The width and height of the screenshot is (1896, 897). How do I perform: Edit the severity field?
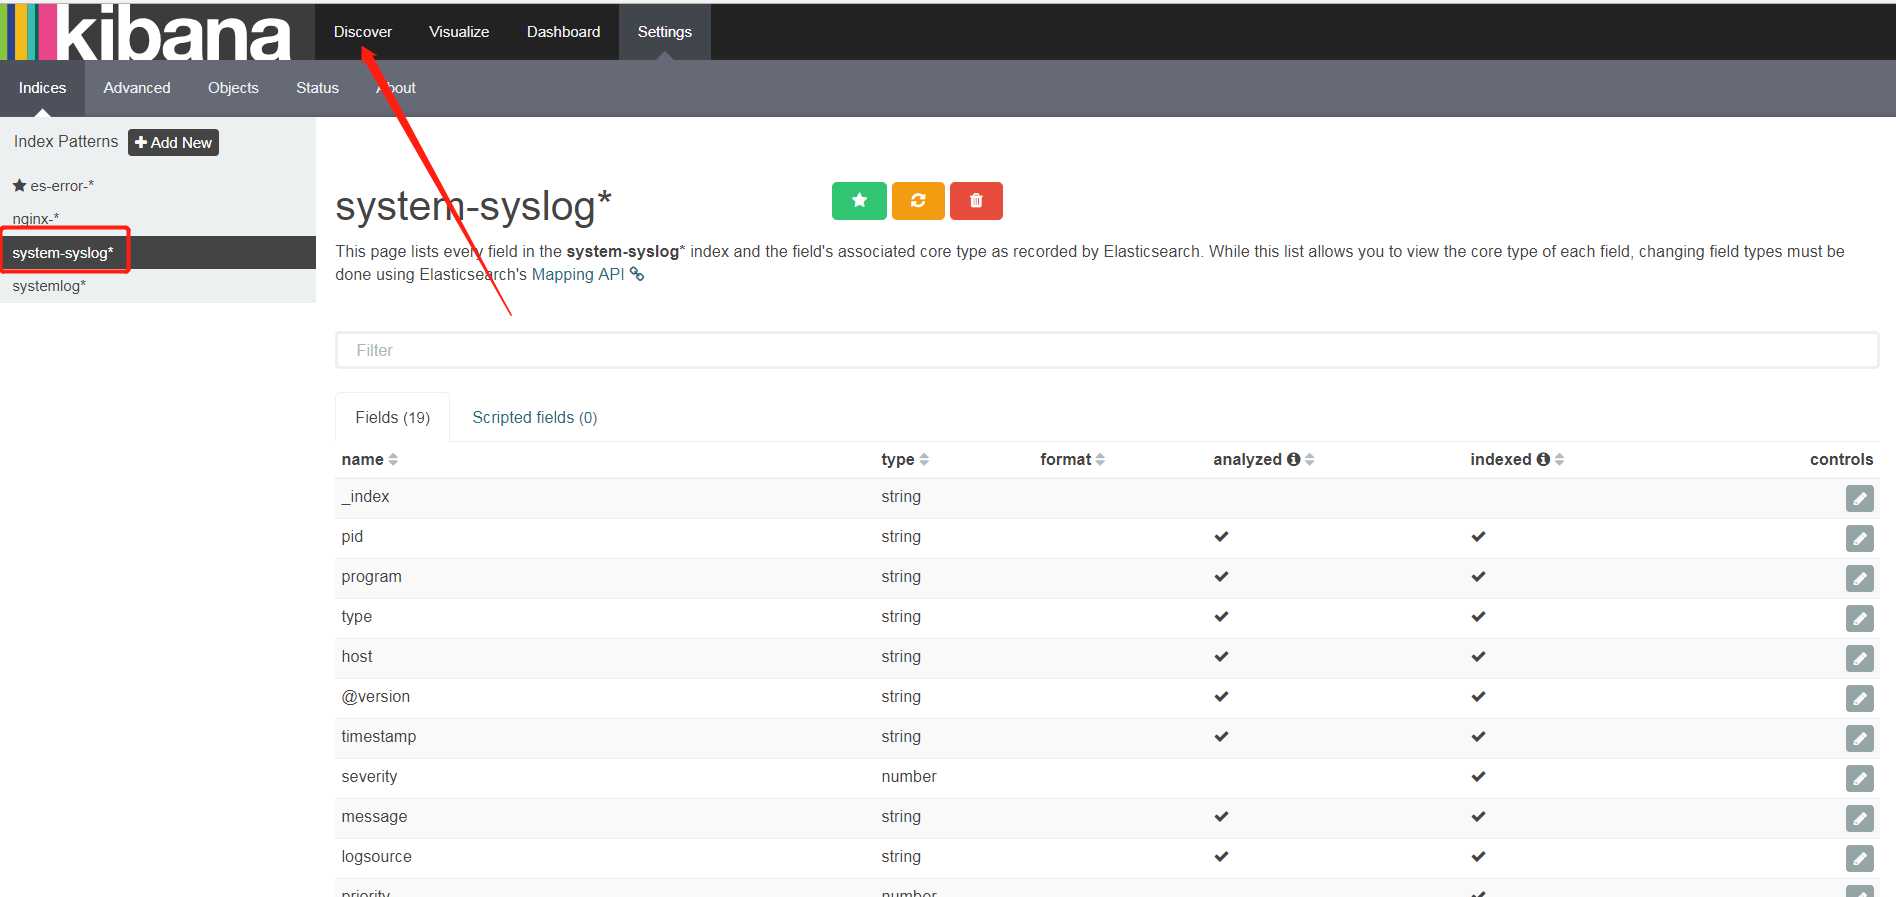pyautogui.click(x=1859, y=778)
